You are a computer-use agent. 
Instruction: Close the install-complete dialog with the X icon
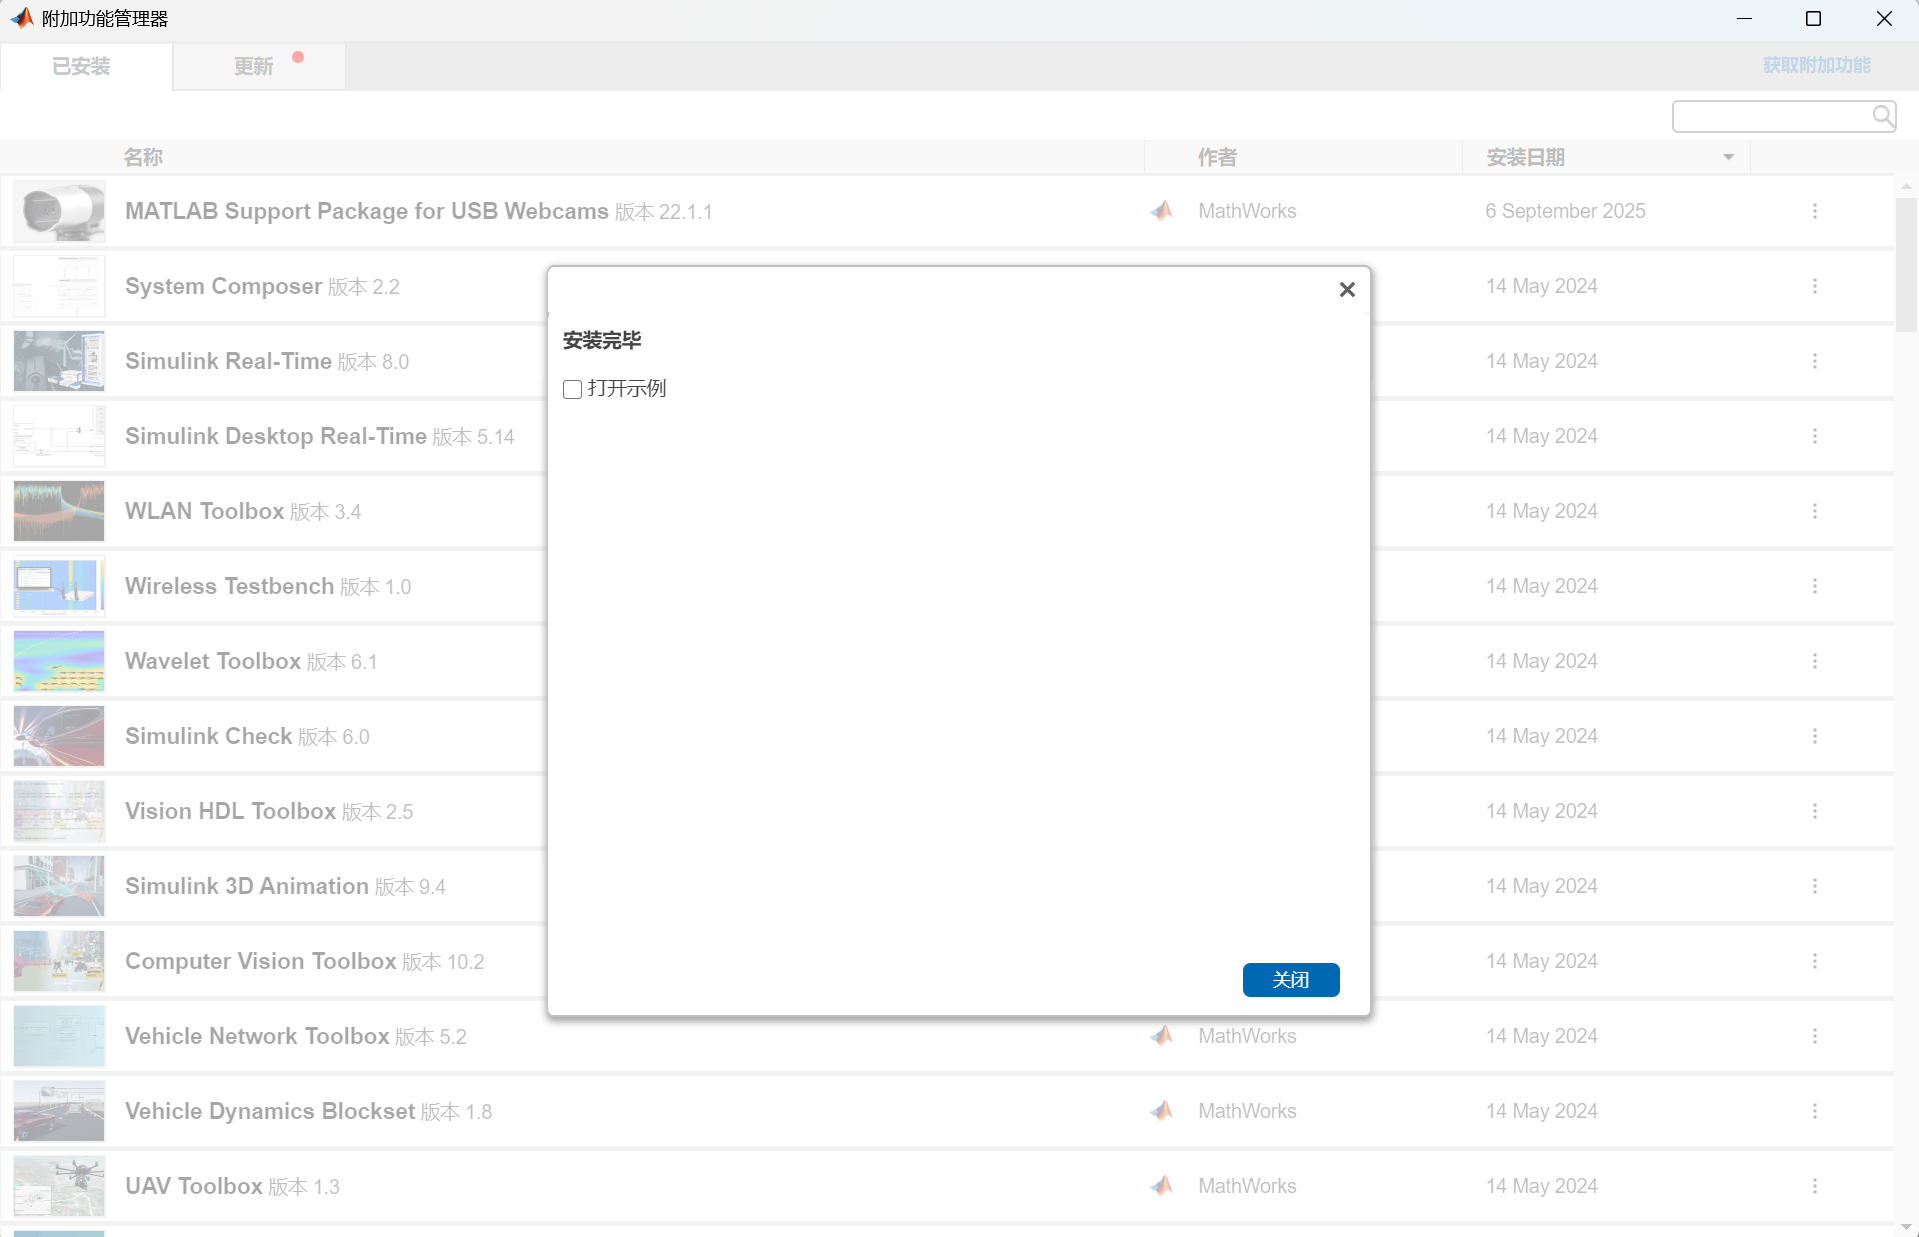pyautogui.click(x=1347, y=289)
